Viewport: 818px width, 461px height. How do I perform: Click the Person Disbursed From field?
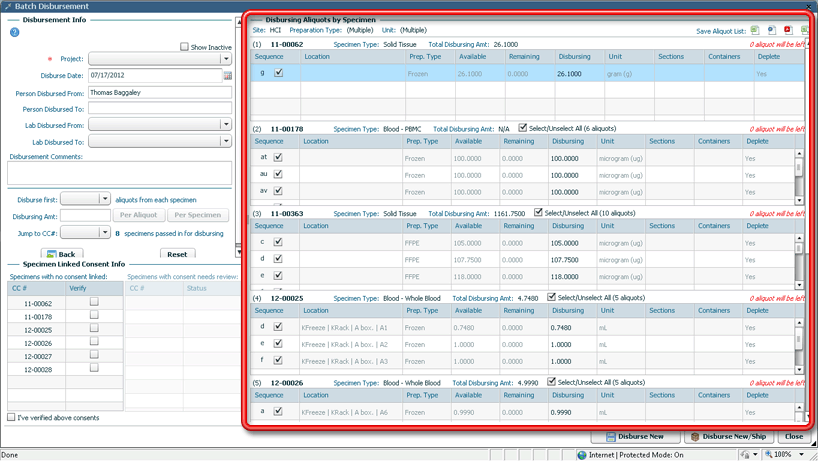point(160,92)
